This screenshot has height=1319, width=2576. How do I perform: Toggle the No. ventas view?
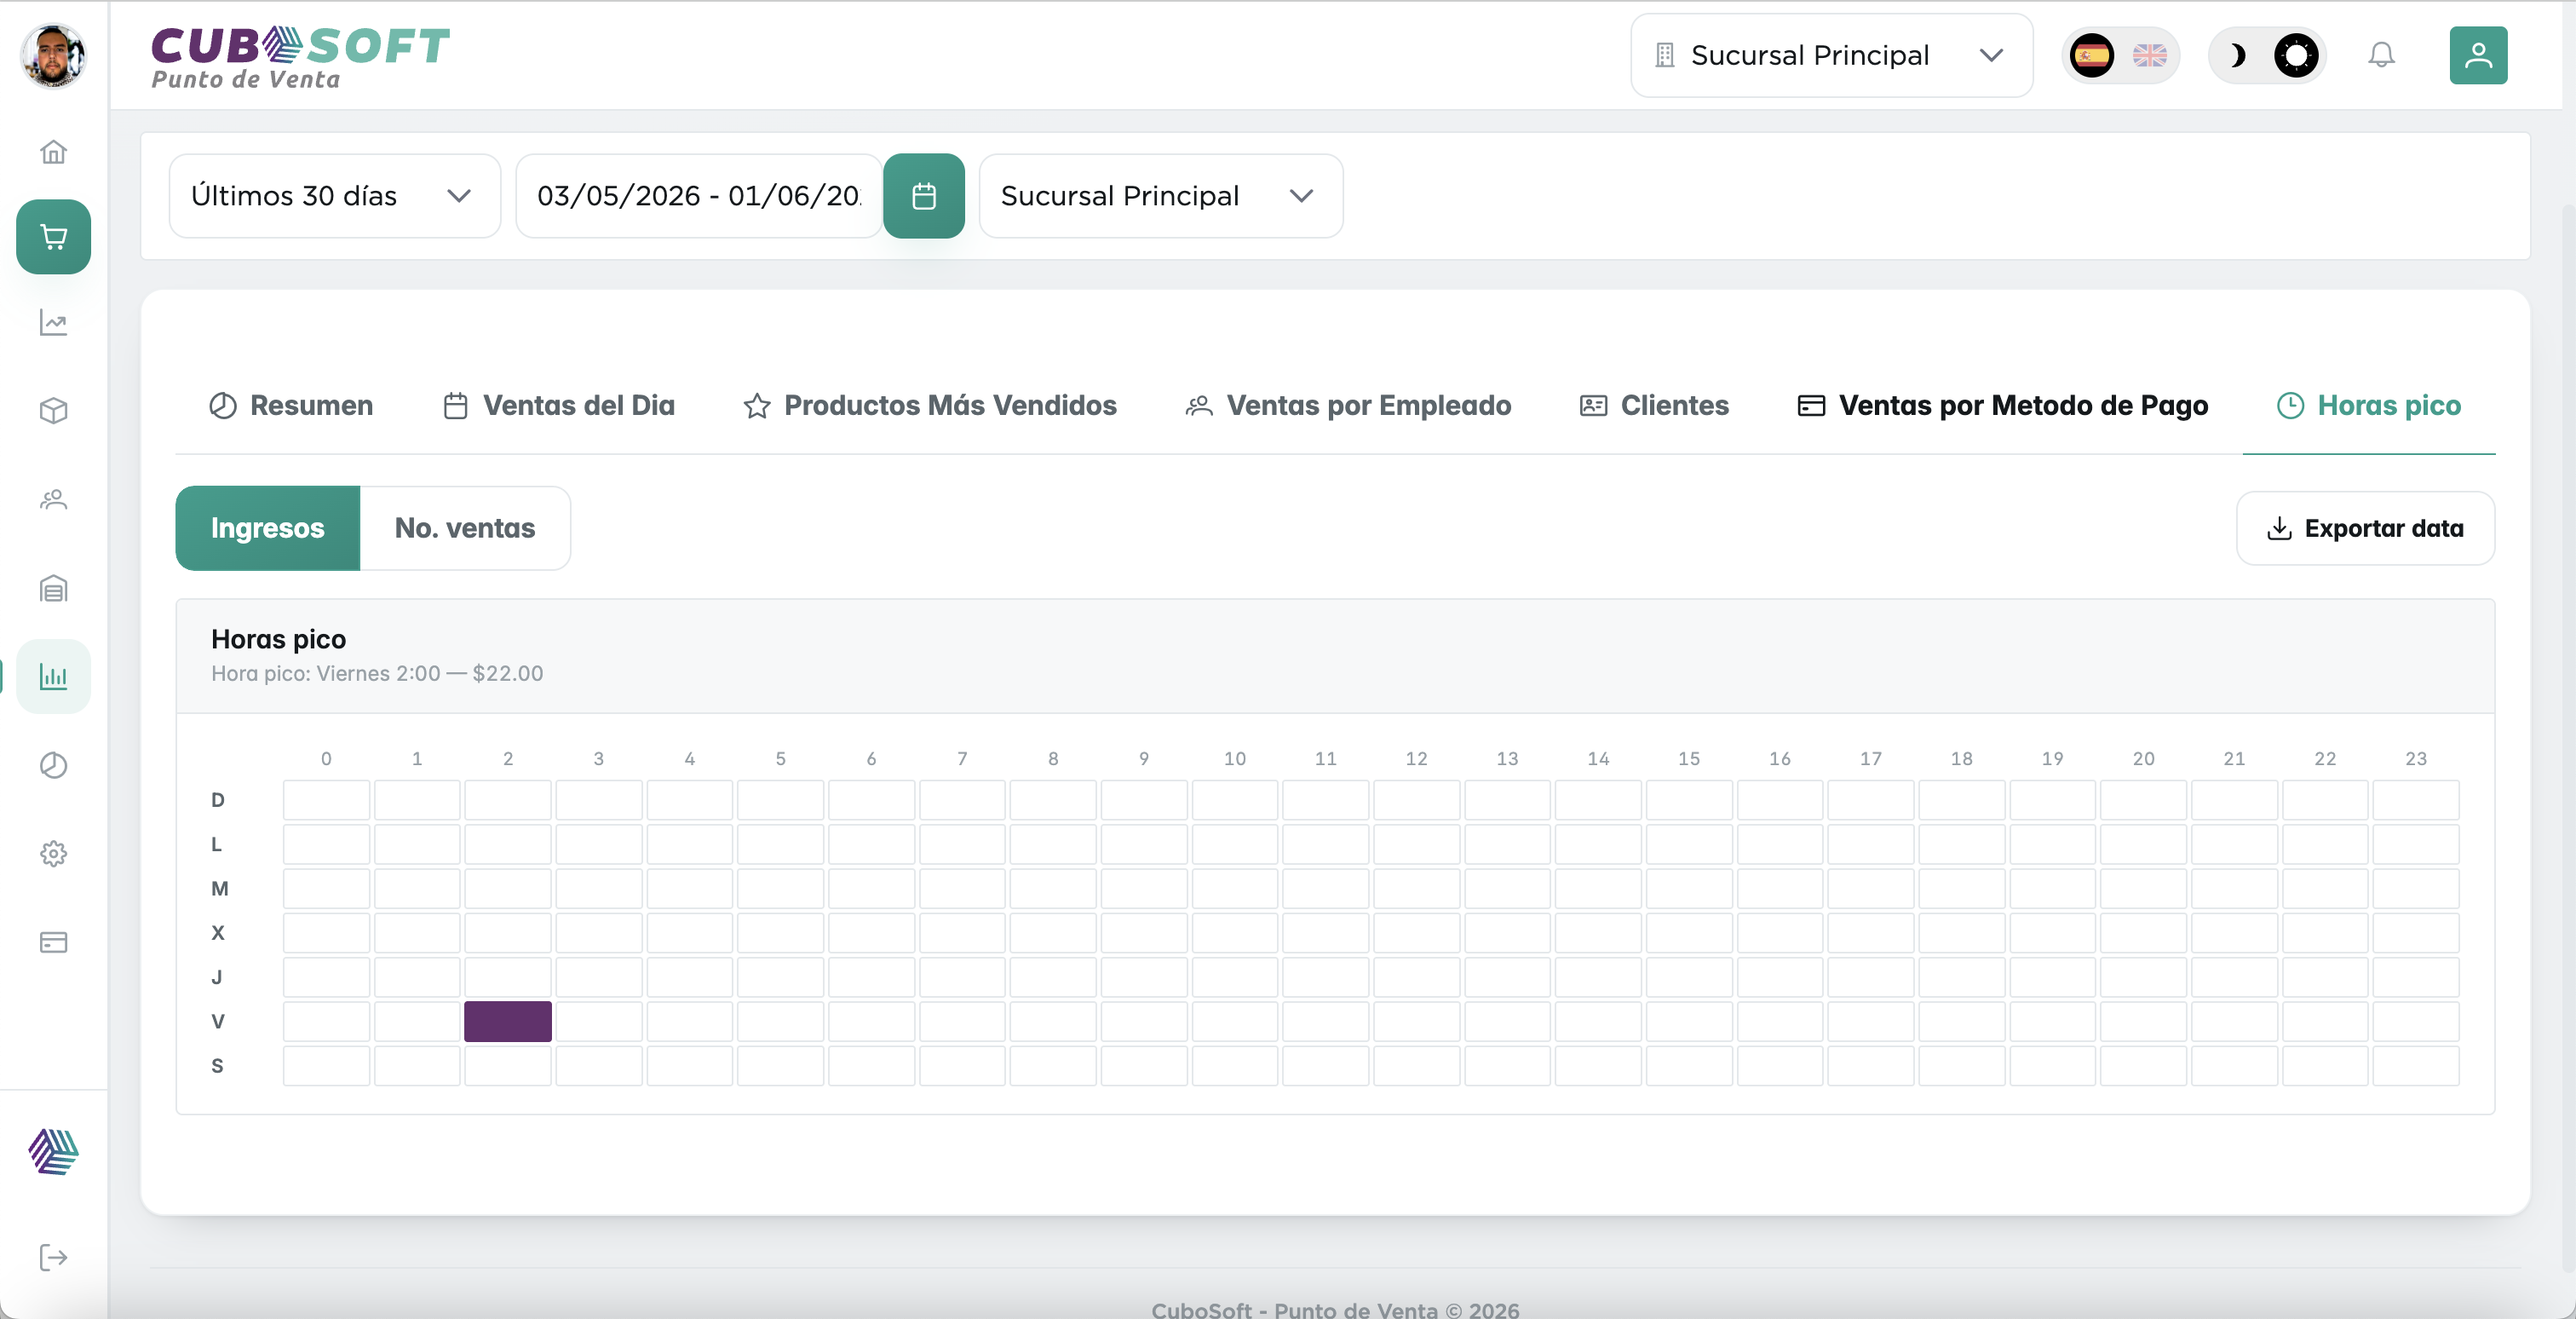click(x=465, y=528)
